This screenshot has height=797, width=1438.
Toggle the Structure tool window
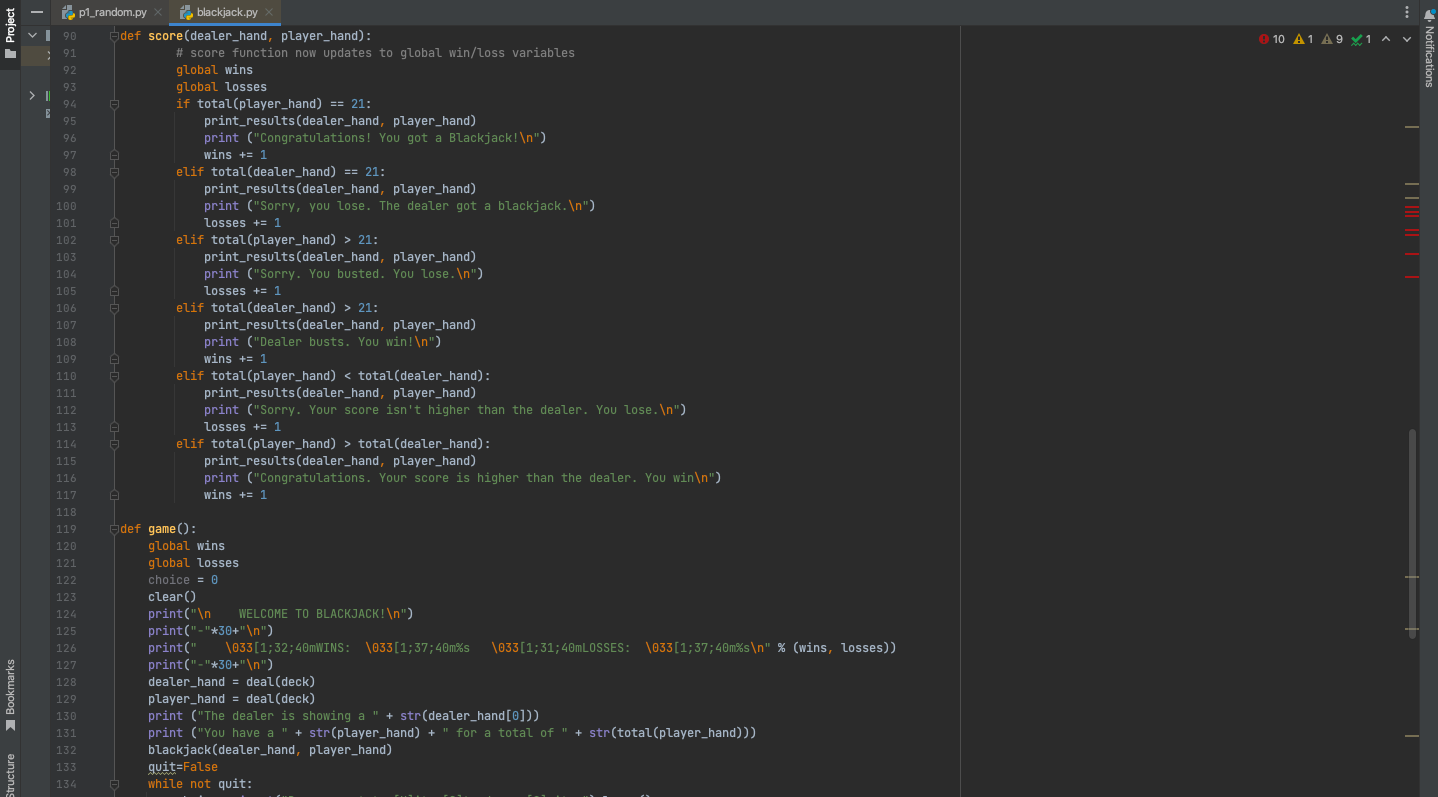pos(8,770)
